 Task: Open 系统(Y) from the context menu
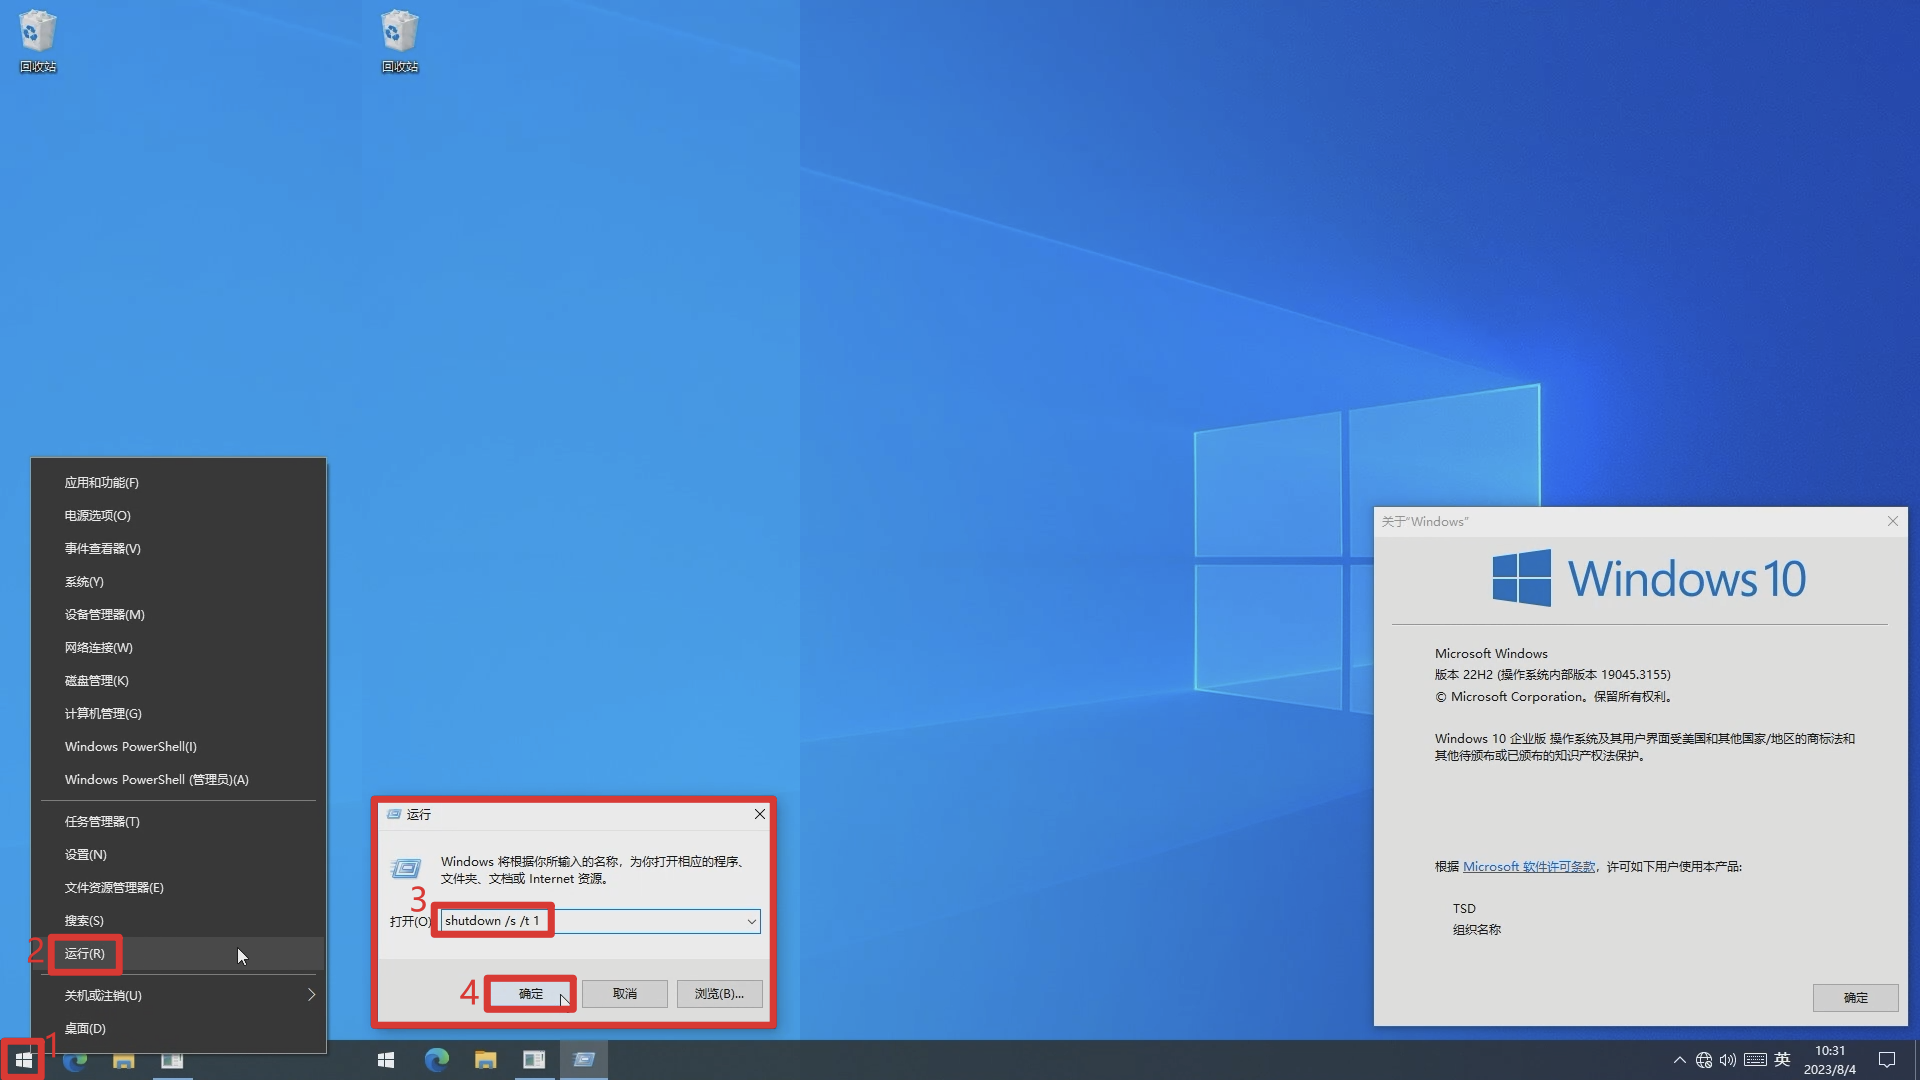click(179, 581)
